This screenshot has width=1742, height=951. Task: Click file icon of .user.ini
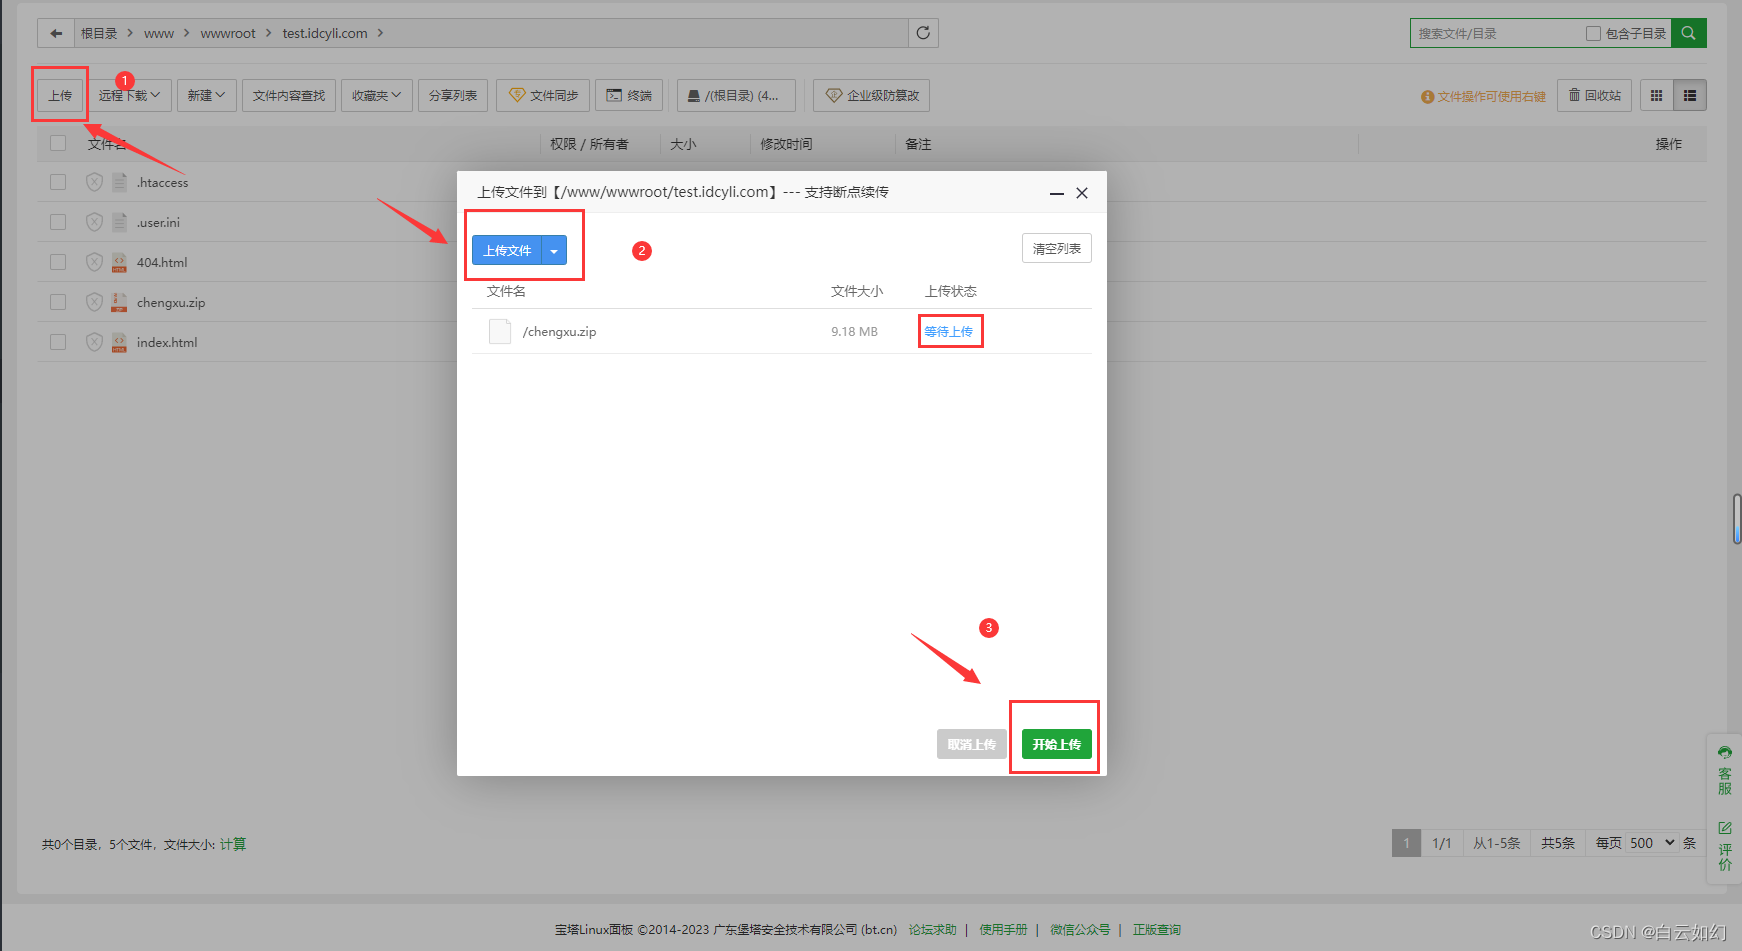pyautogui.click(x=119, y=222)
